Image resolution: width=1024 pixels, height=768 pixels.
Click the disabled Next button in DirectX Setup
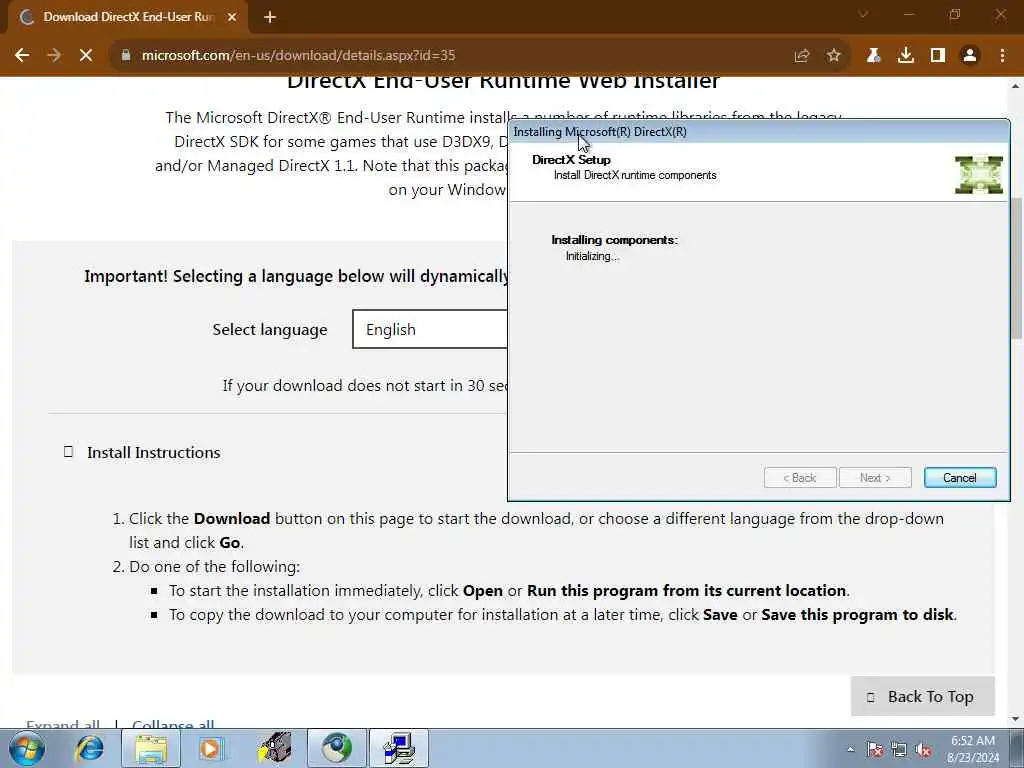[x=875, y=477]
